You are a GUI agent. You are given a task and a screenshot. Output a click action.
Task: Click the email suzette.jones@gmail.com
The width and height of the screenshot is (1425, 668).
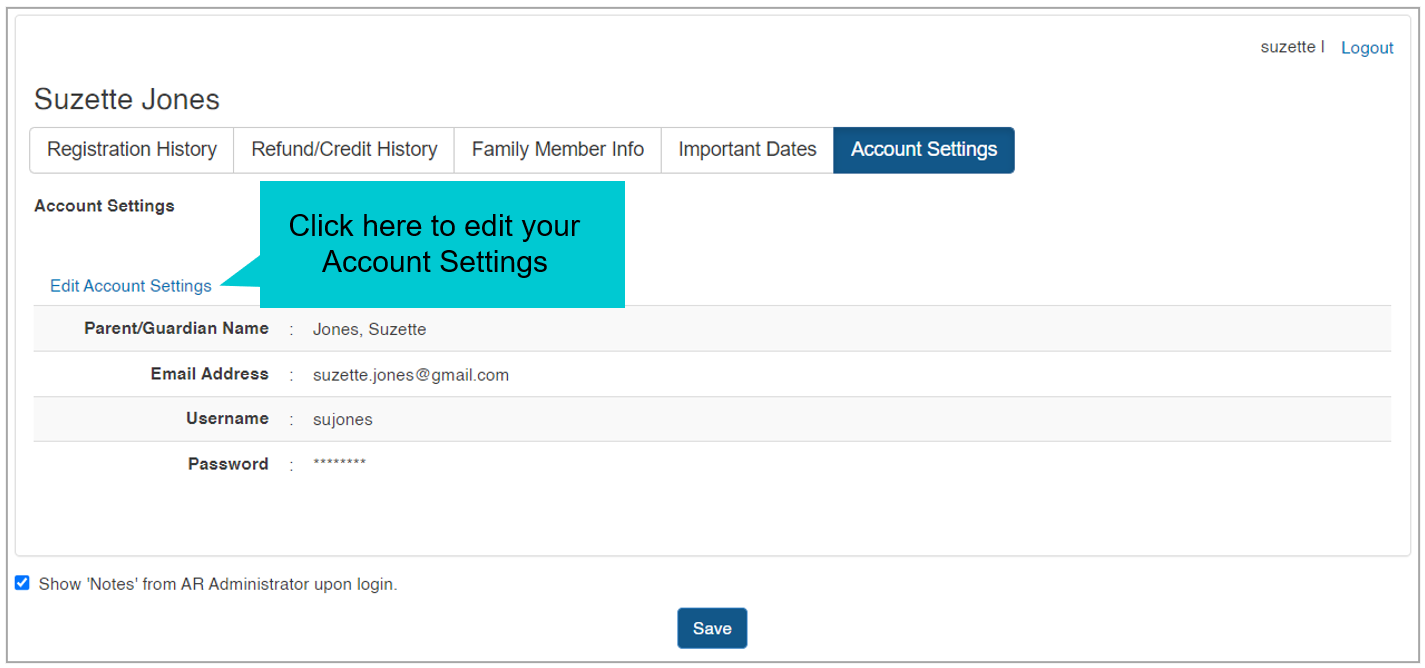pyautogui.click(x=411, y=375)
